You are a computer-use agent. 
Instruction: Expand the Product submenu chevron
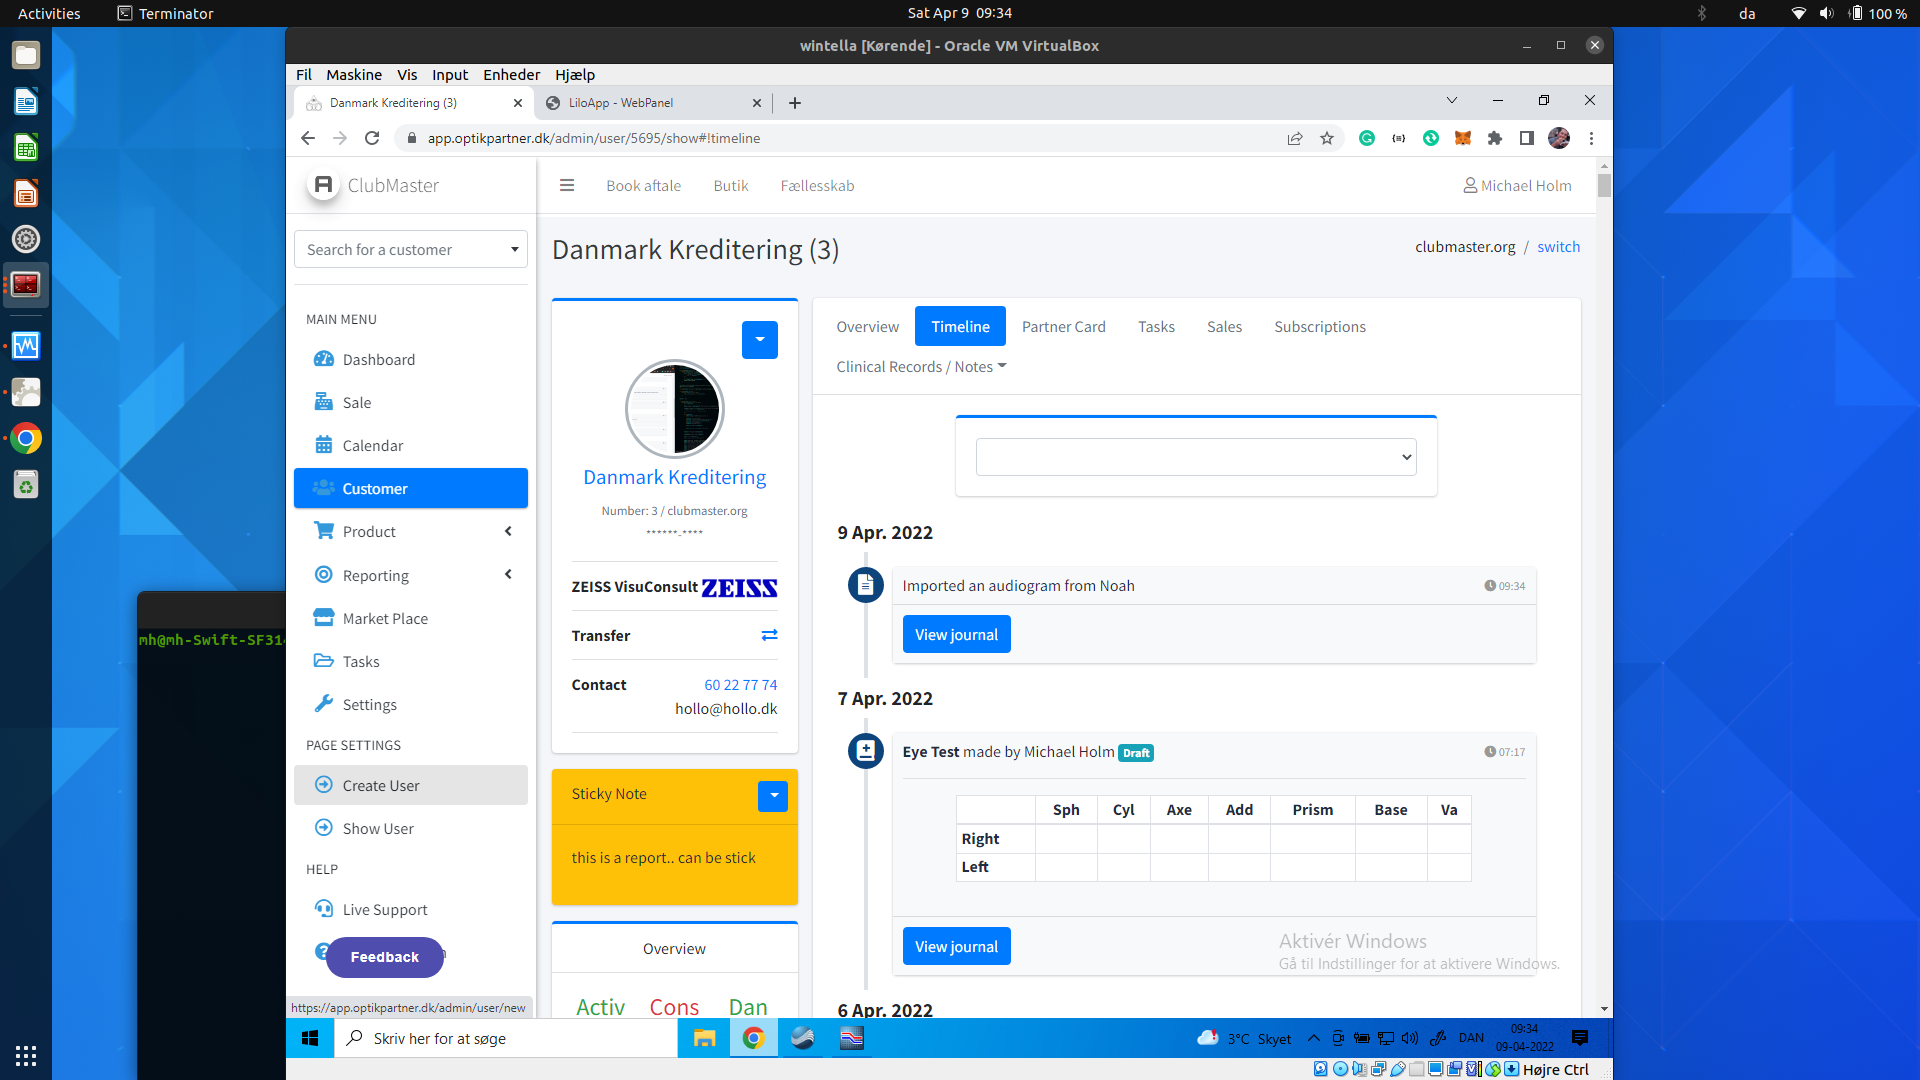(508, 531)
